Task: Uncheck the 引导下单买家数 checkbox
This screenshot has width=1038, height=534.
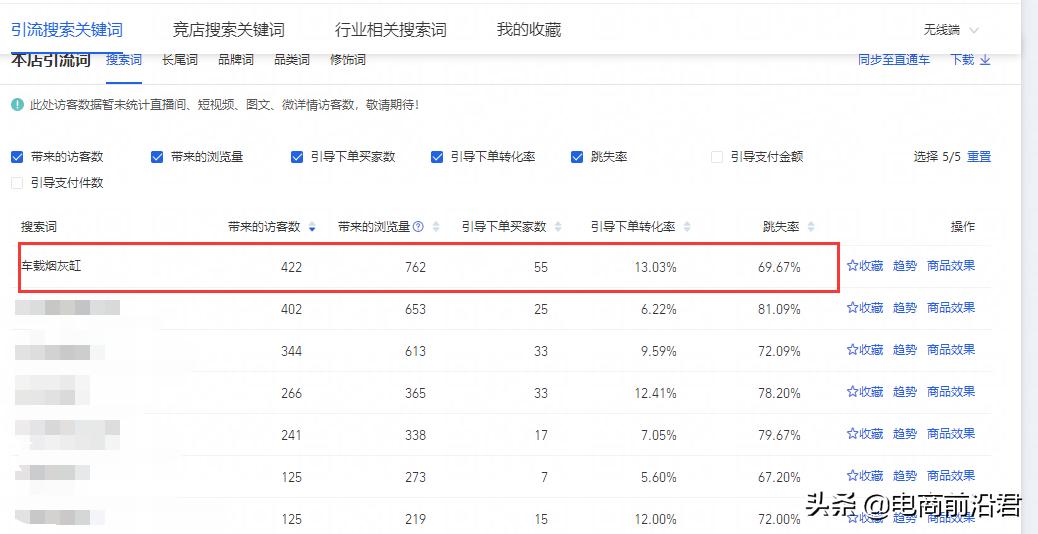Action: point(297,157)
